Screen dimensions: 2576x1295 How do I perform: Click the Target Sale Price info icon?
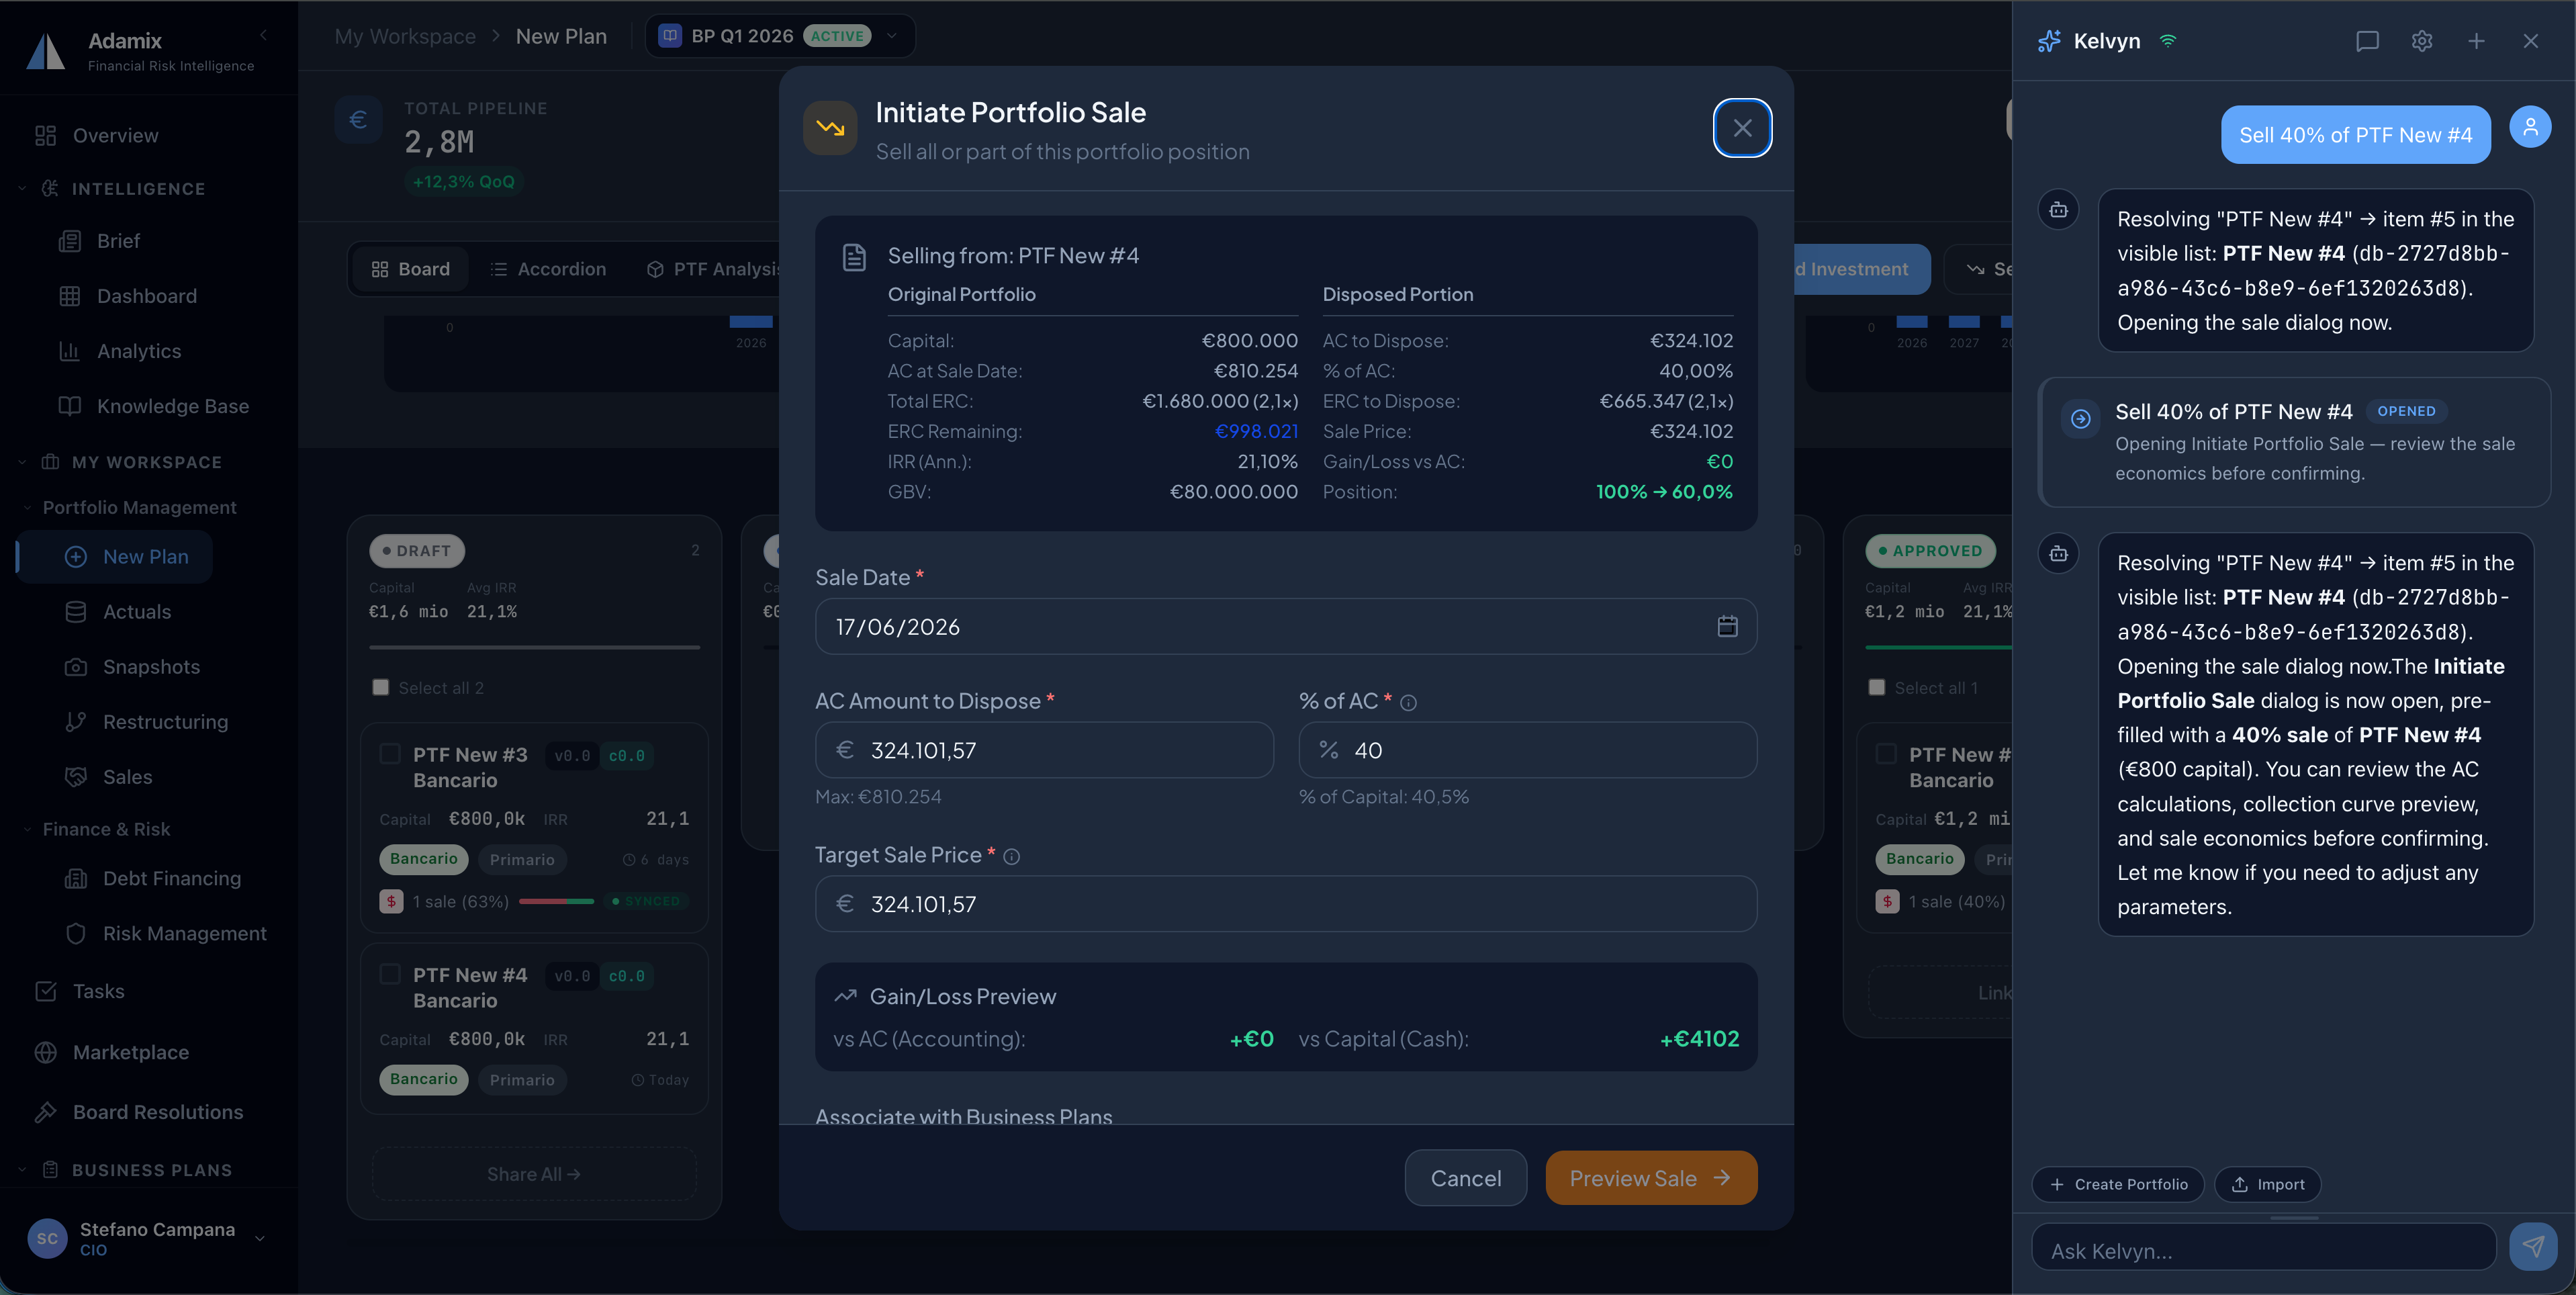(x=1011, y=857)
